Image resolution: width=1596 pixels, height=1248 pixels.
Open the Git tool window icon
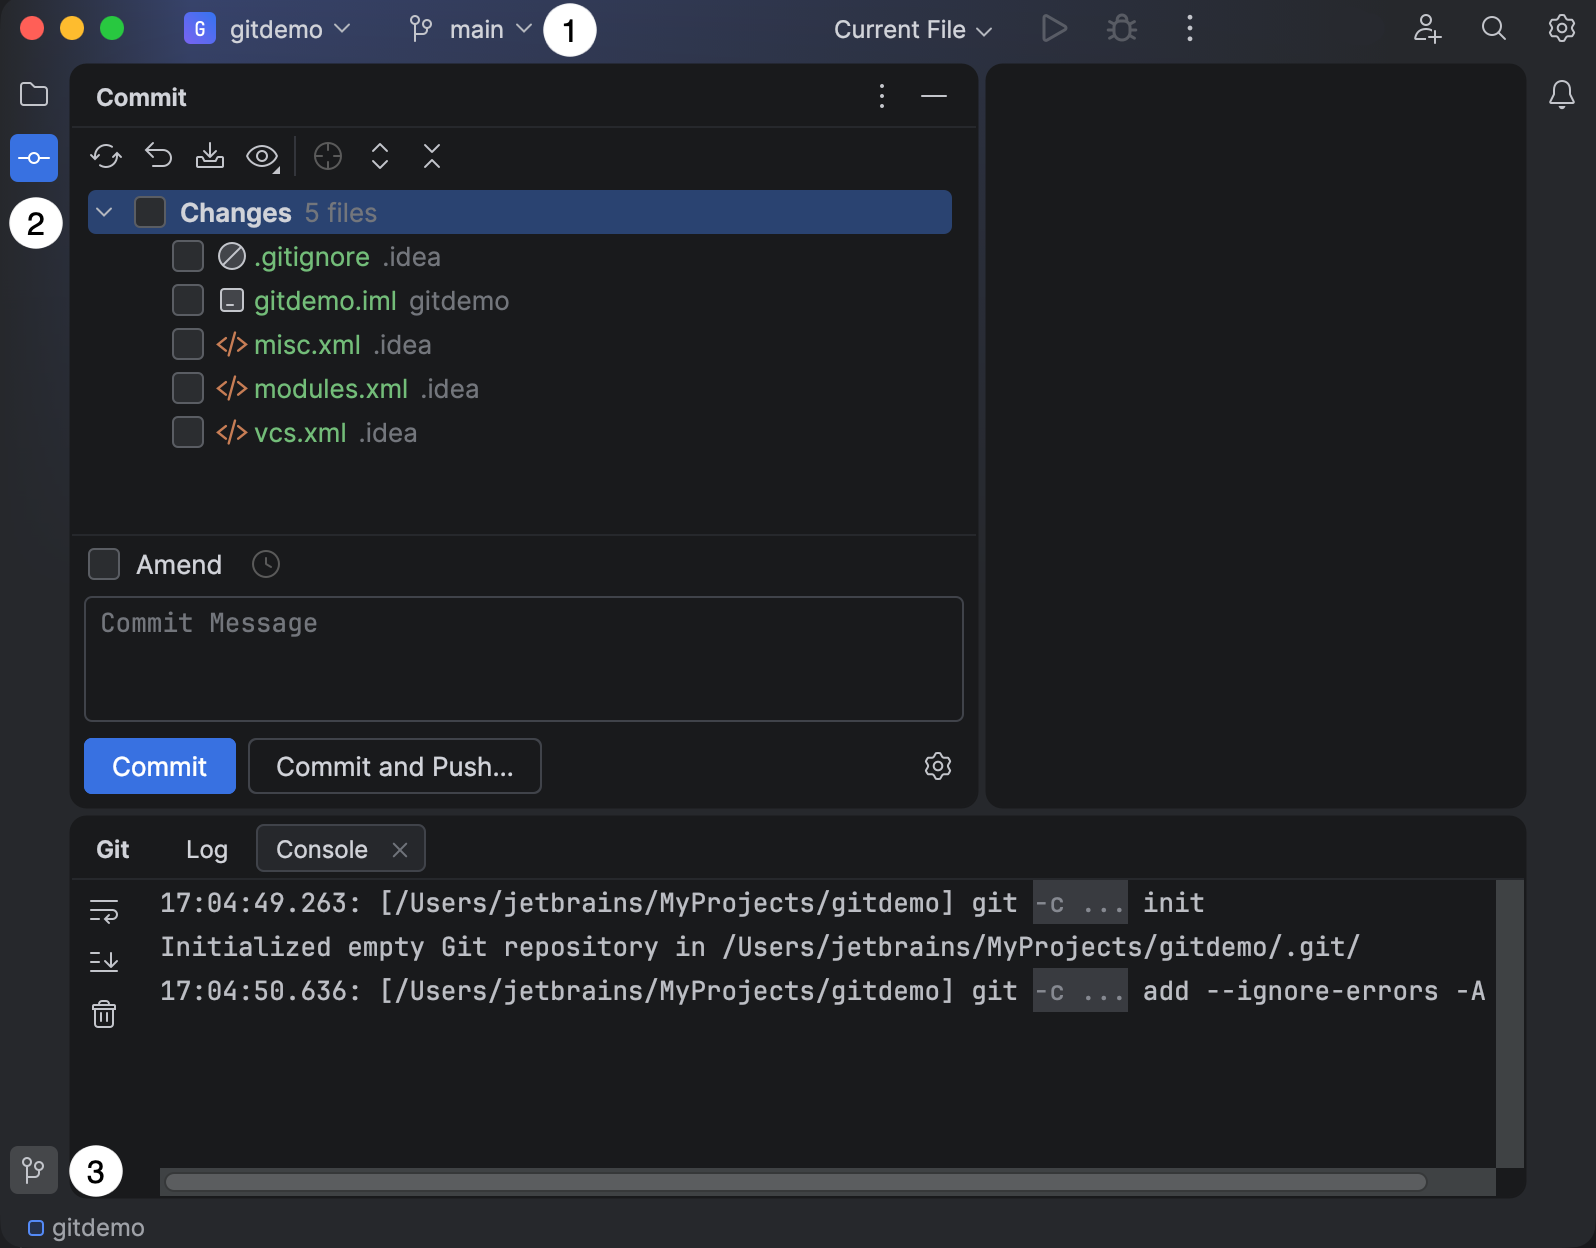(34, 1170)
